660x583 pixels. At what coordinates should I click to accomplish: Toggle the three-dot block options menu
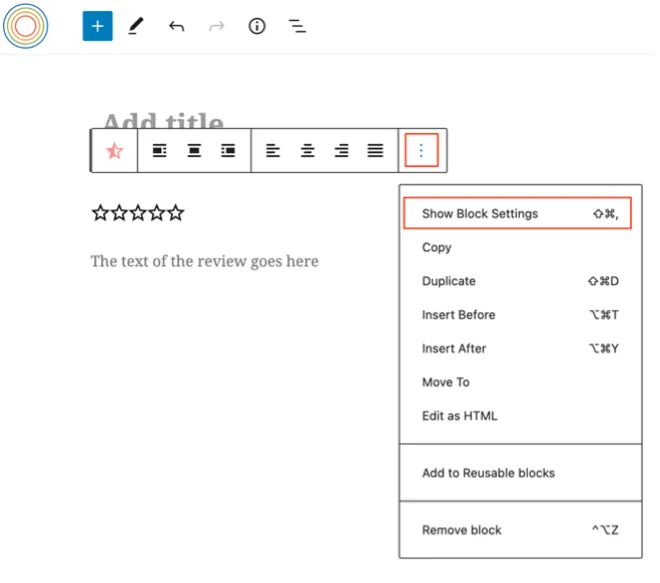coord(421,150)
